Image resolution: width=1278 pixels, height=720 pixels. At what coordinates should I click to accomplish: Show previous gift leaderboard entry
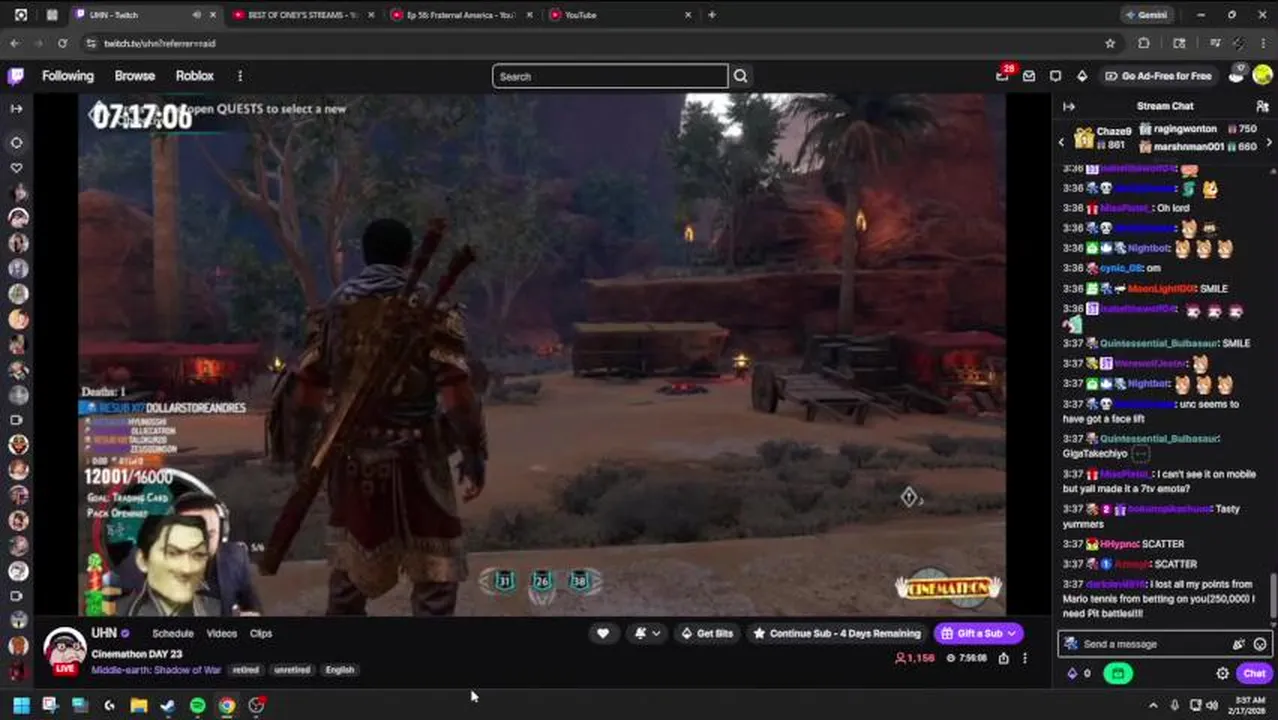click(1062, 143)
